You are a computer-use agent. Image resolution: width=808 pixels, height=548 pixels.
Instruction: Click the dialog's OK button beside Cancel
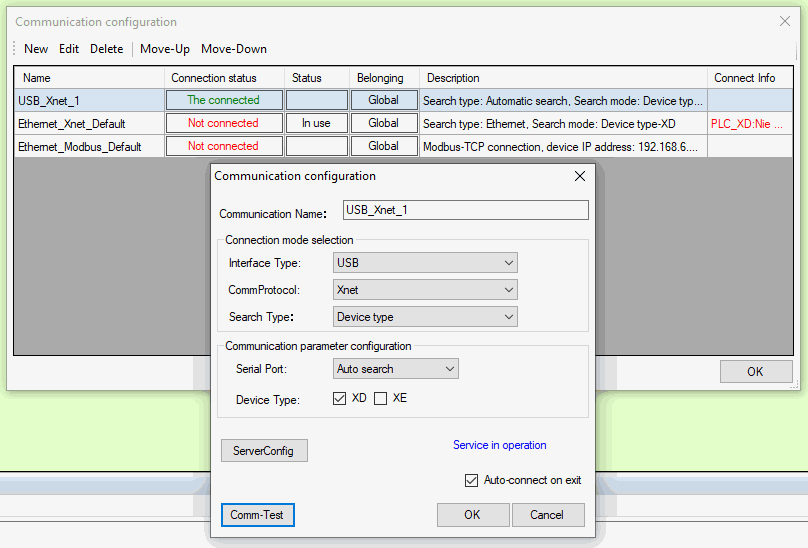click(473, 514)
